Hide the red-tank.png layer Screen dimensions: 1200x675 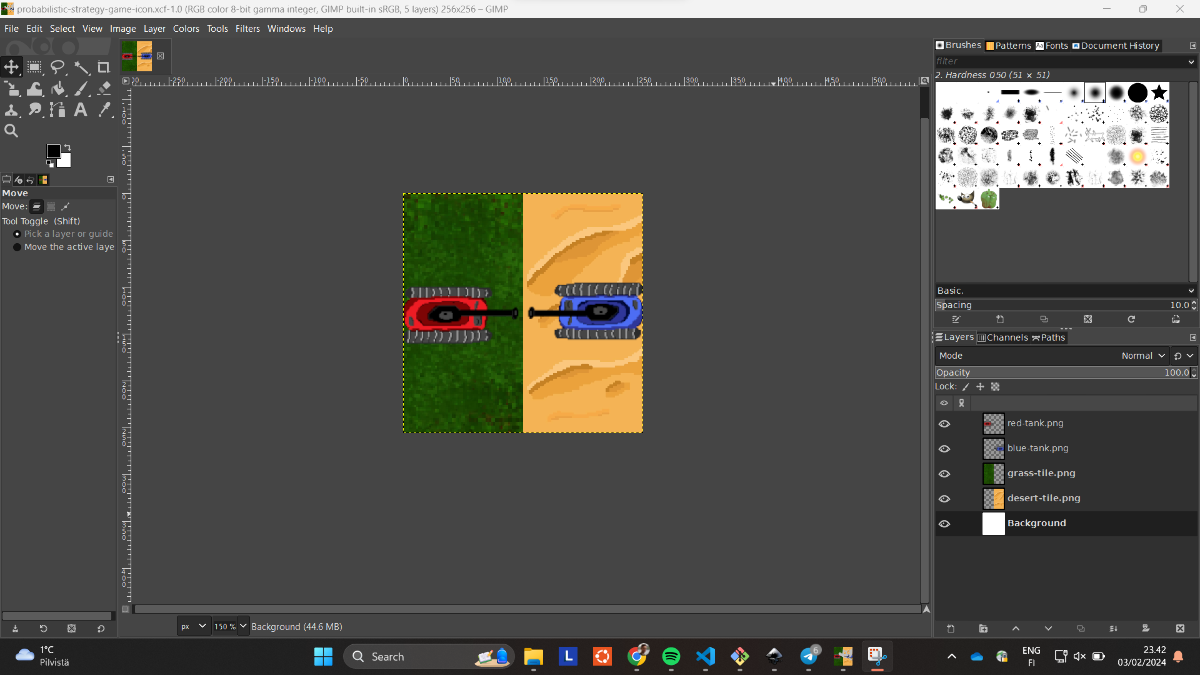click(x=944, y=424)
